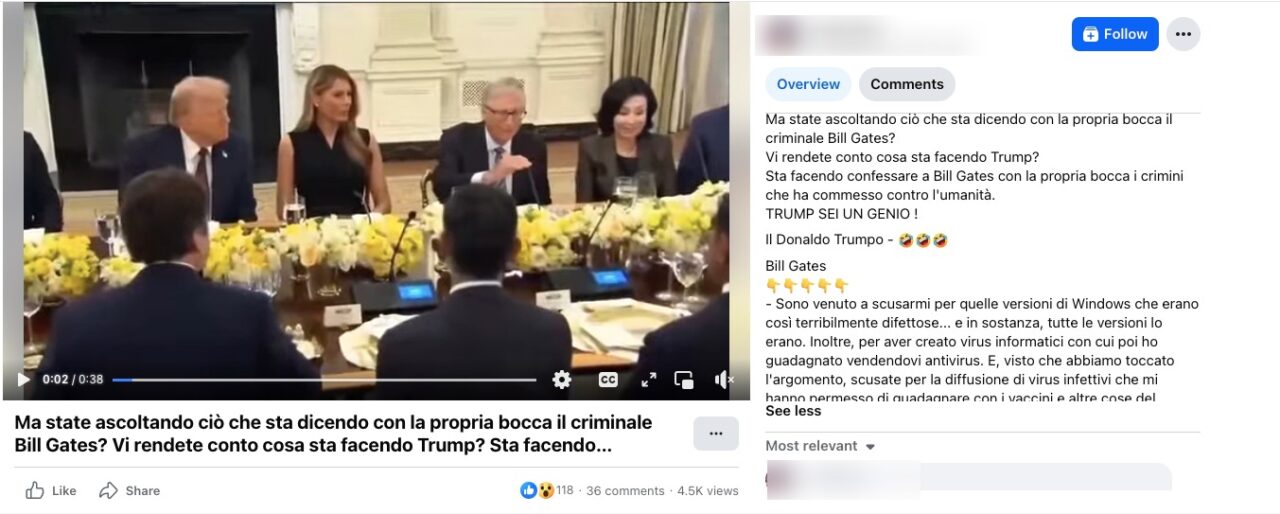Show who reacted via reaction icons
1280x514 pixels.
[x=537, y=490]
